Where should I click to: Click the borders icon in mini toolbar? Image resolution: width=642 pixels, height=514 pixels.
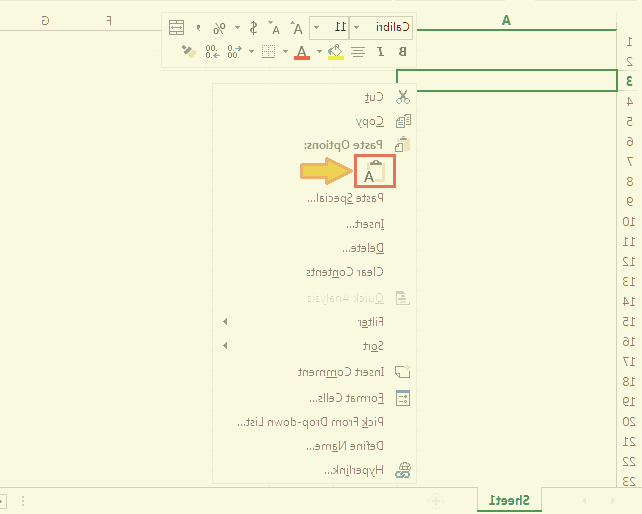[268, 51]
